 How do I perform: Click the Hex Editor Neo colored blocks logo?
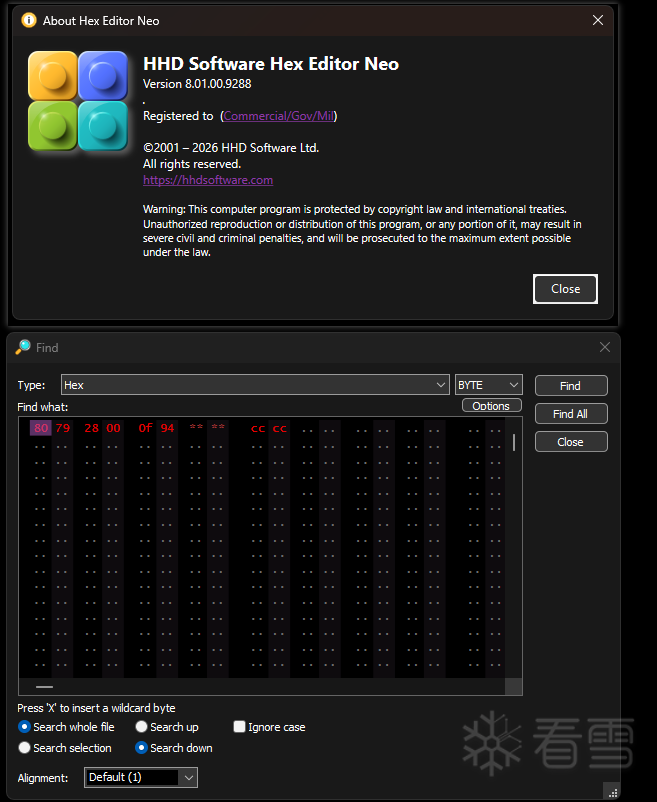pyautogui.click(x=78, y=101)
